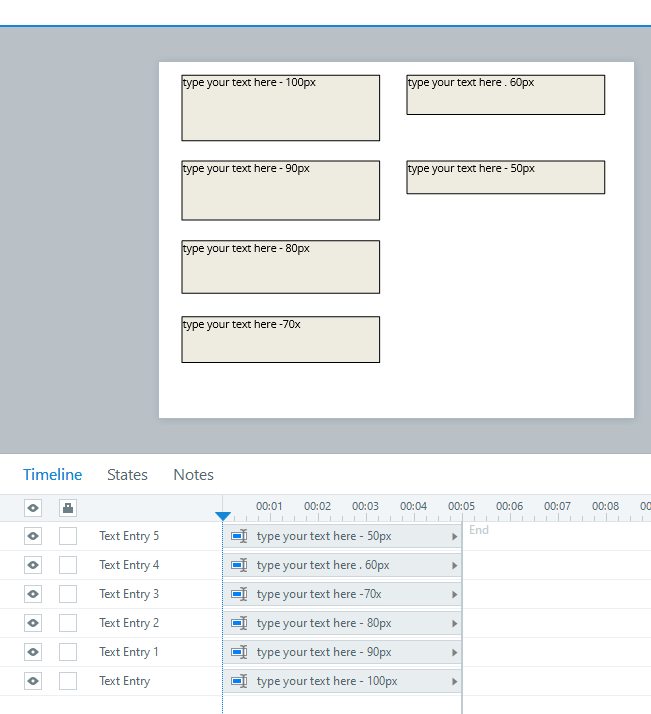Lock the bottom Text Entry row's lock box
651x714 pixels.
(68, 681)
